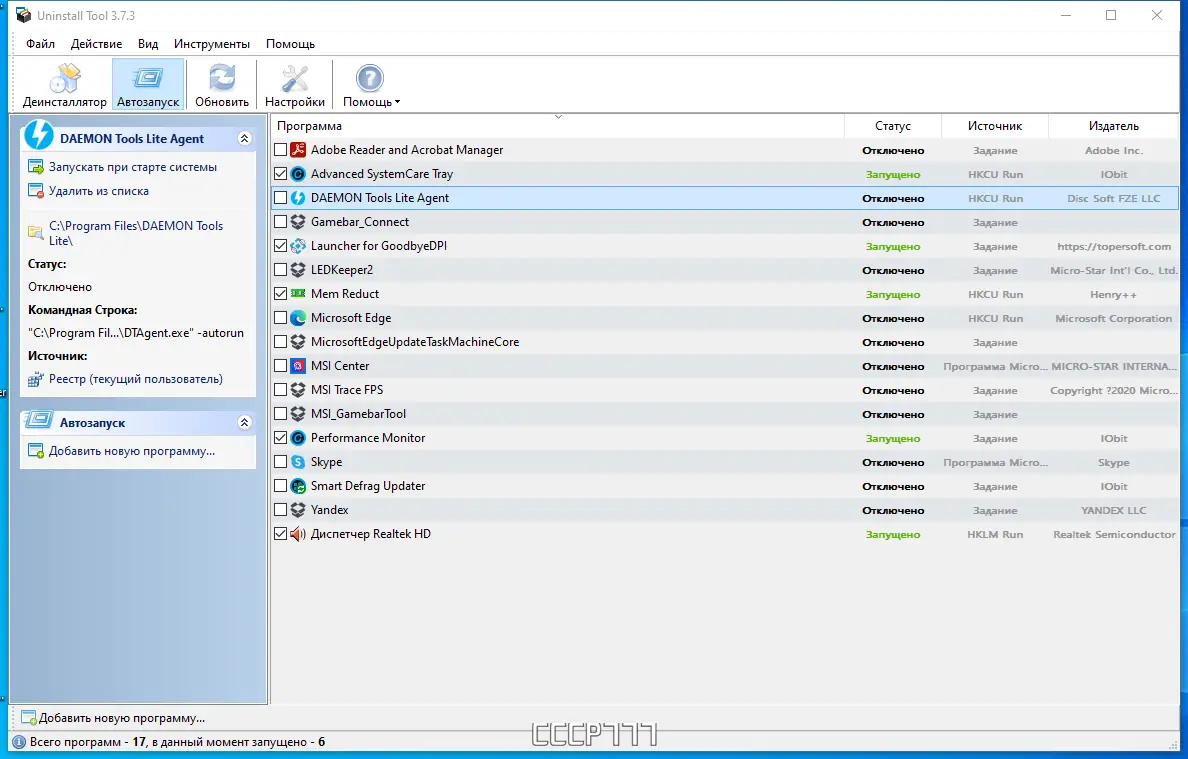Image resolution: width=1188 pixels, height=759 pixels.
Task: Enable the Microsoft Edge autorun checkbox
Action: click(x=280, y=318)
